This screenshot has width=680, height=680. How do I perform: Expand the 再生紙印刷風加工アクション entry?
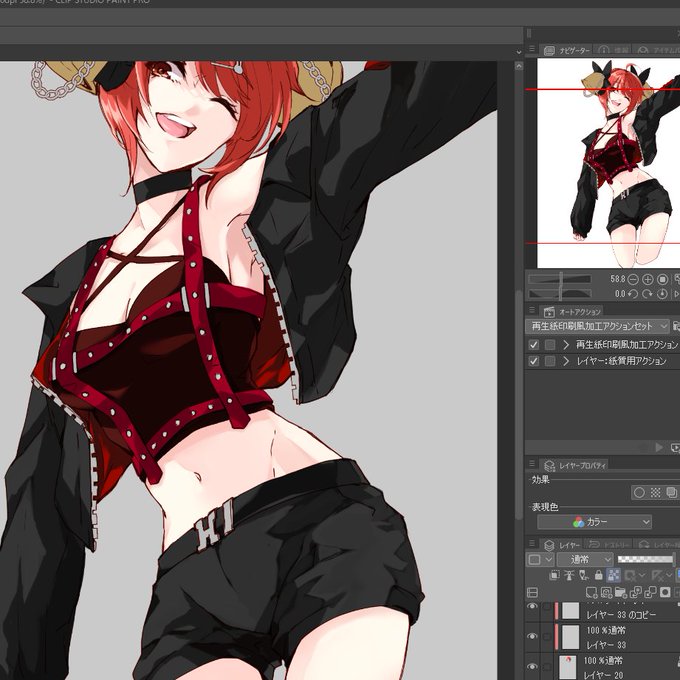click(x=566, y=345)
